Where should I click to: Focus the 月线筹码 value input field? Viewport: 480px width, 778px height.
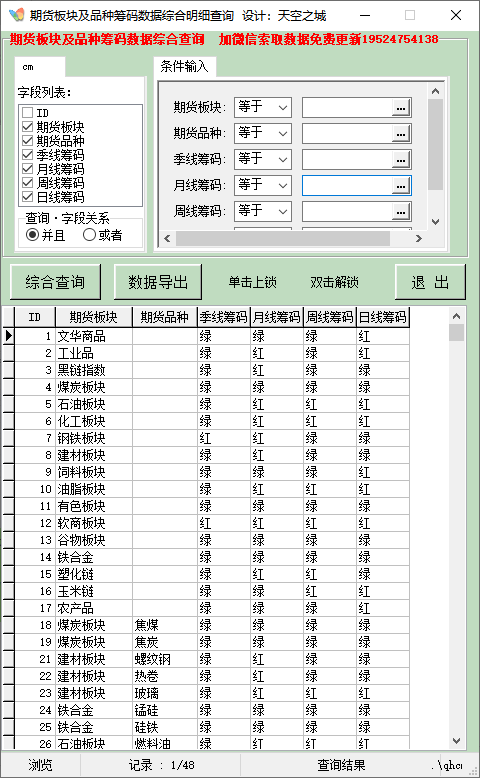pos(346,186)
